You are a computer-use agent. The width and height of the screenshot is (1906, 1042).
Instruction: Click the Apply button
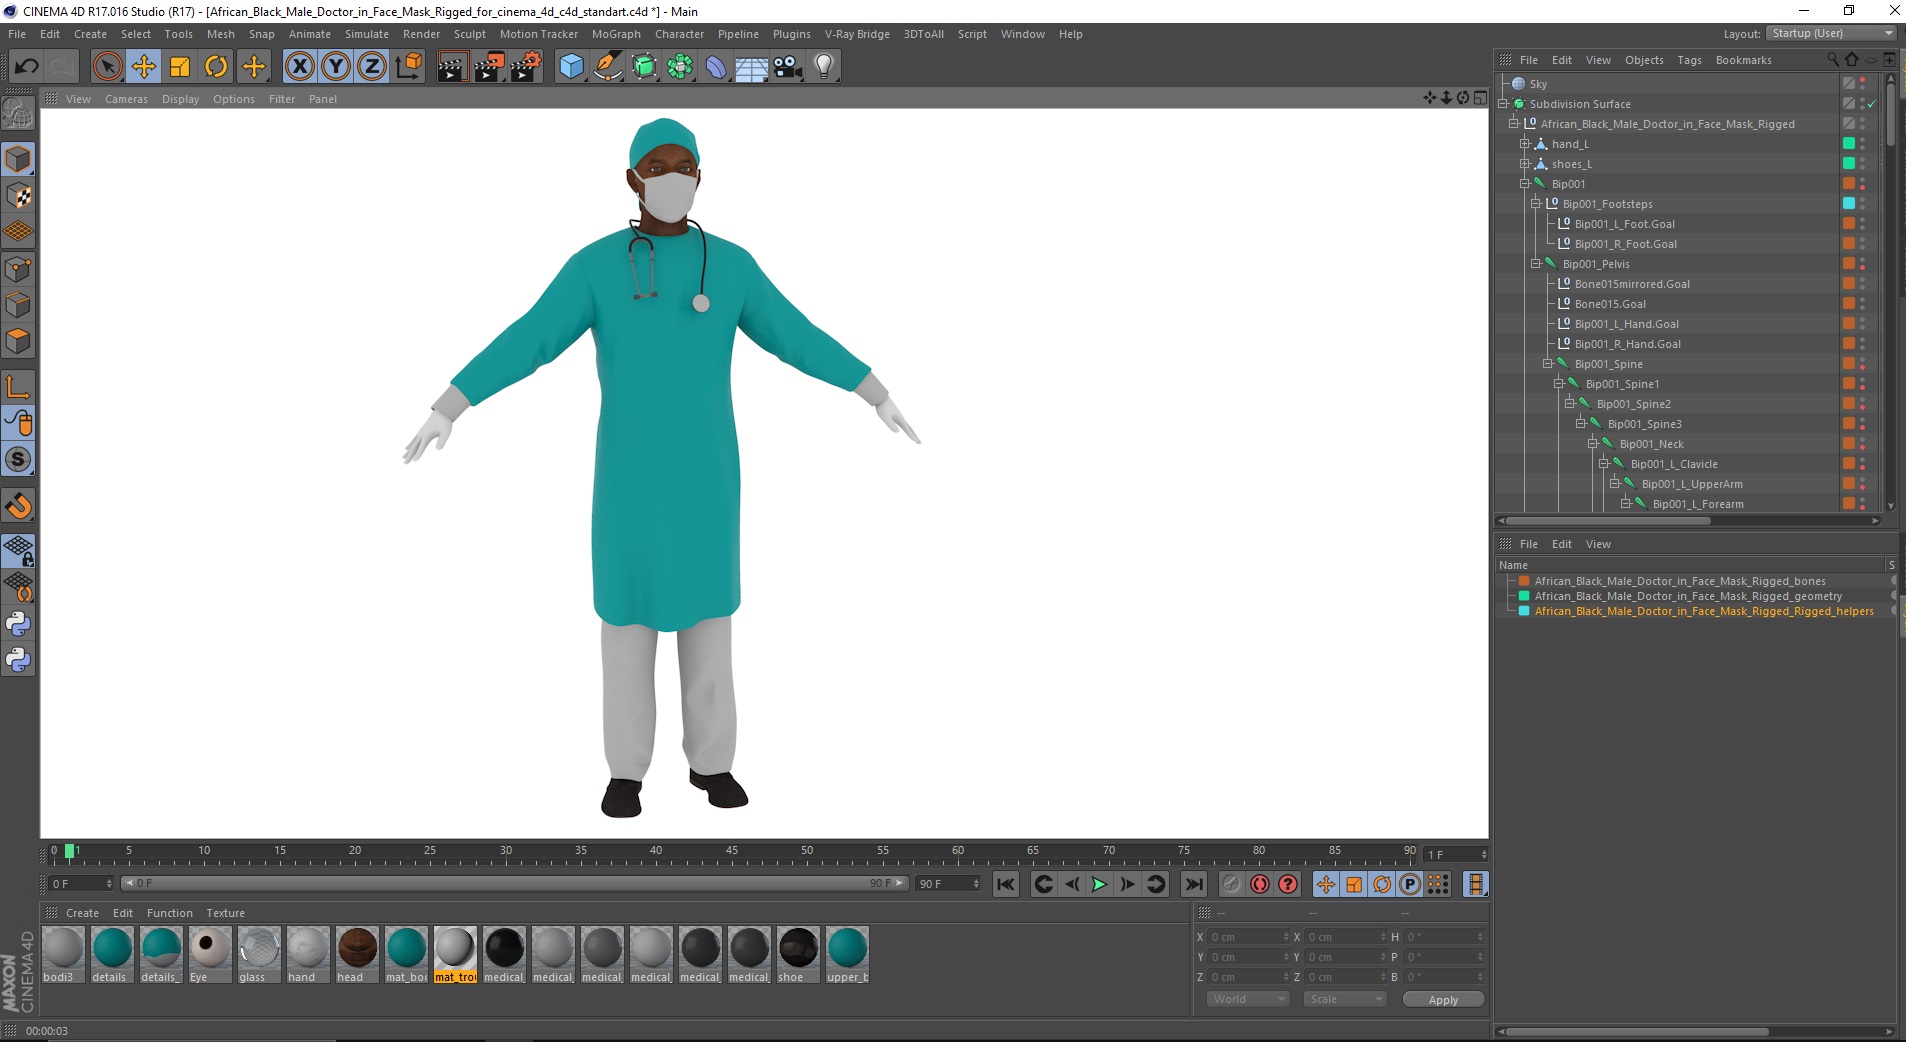1443,1000
